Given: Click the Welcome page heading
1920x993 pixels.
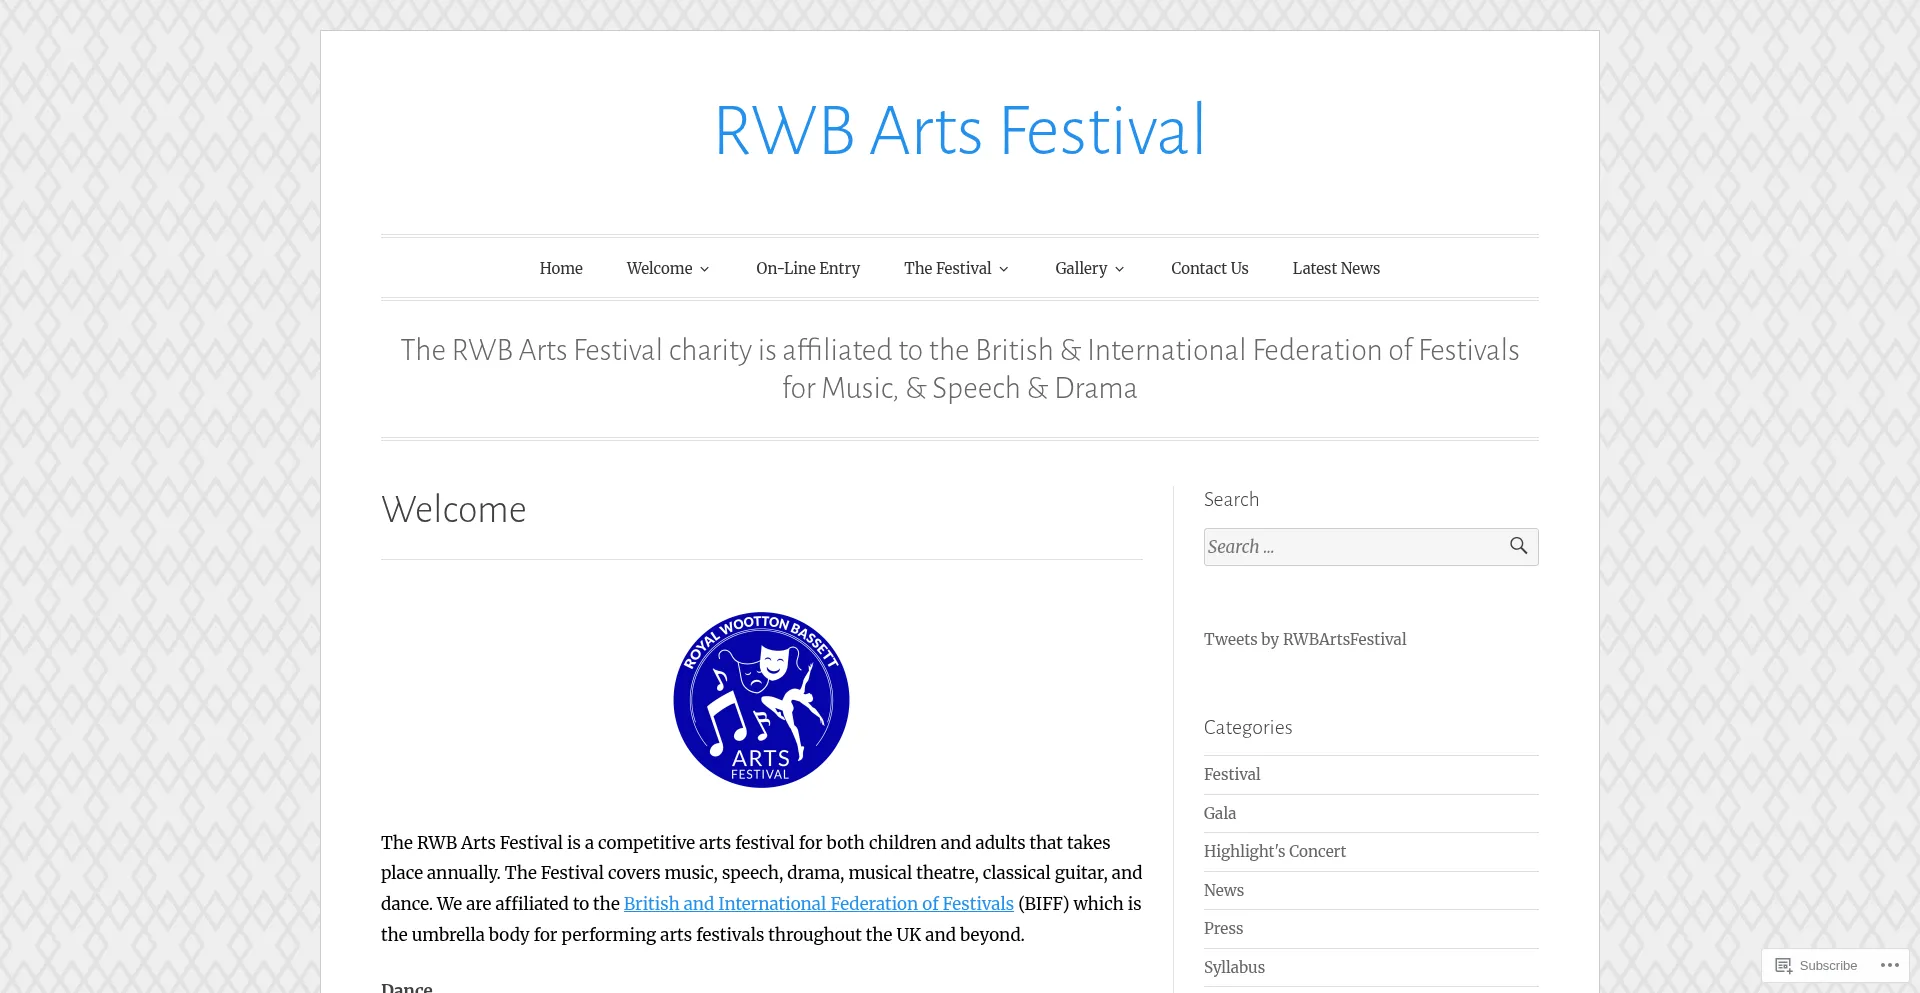Looking at the screenshot, I should [454, 509].
